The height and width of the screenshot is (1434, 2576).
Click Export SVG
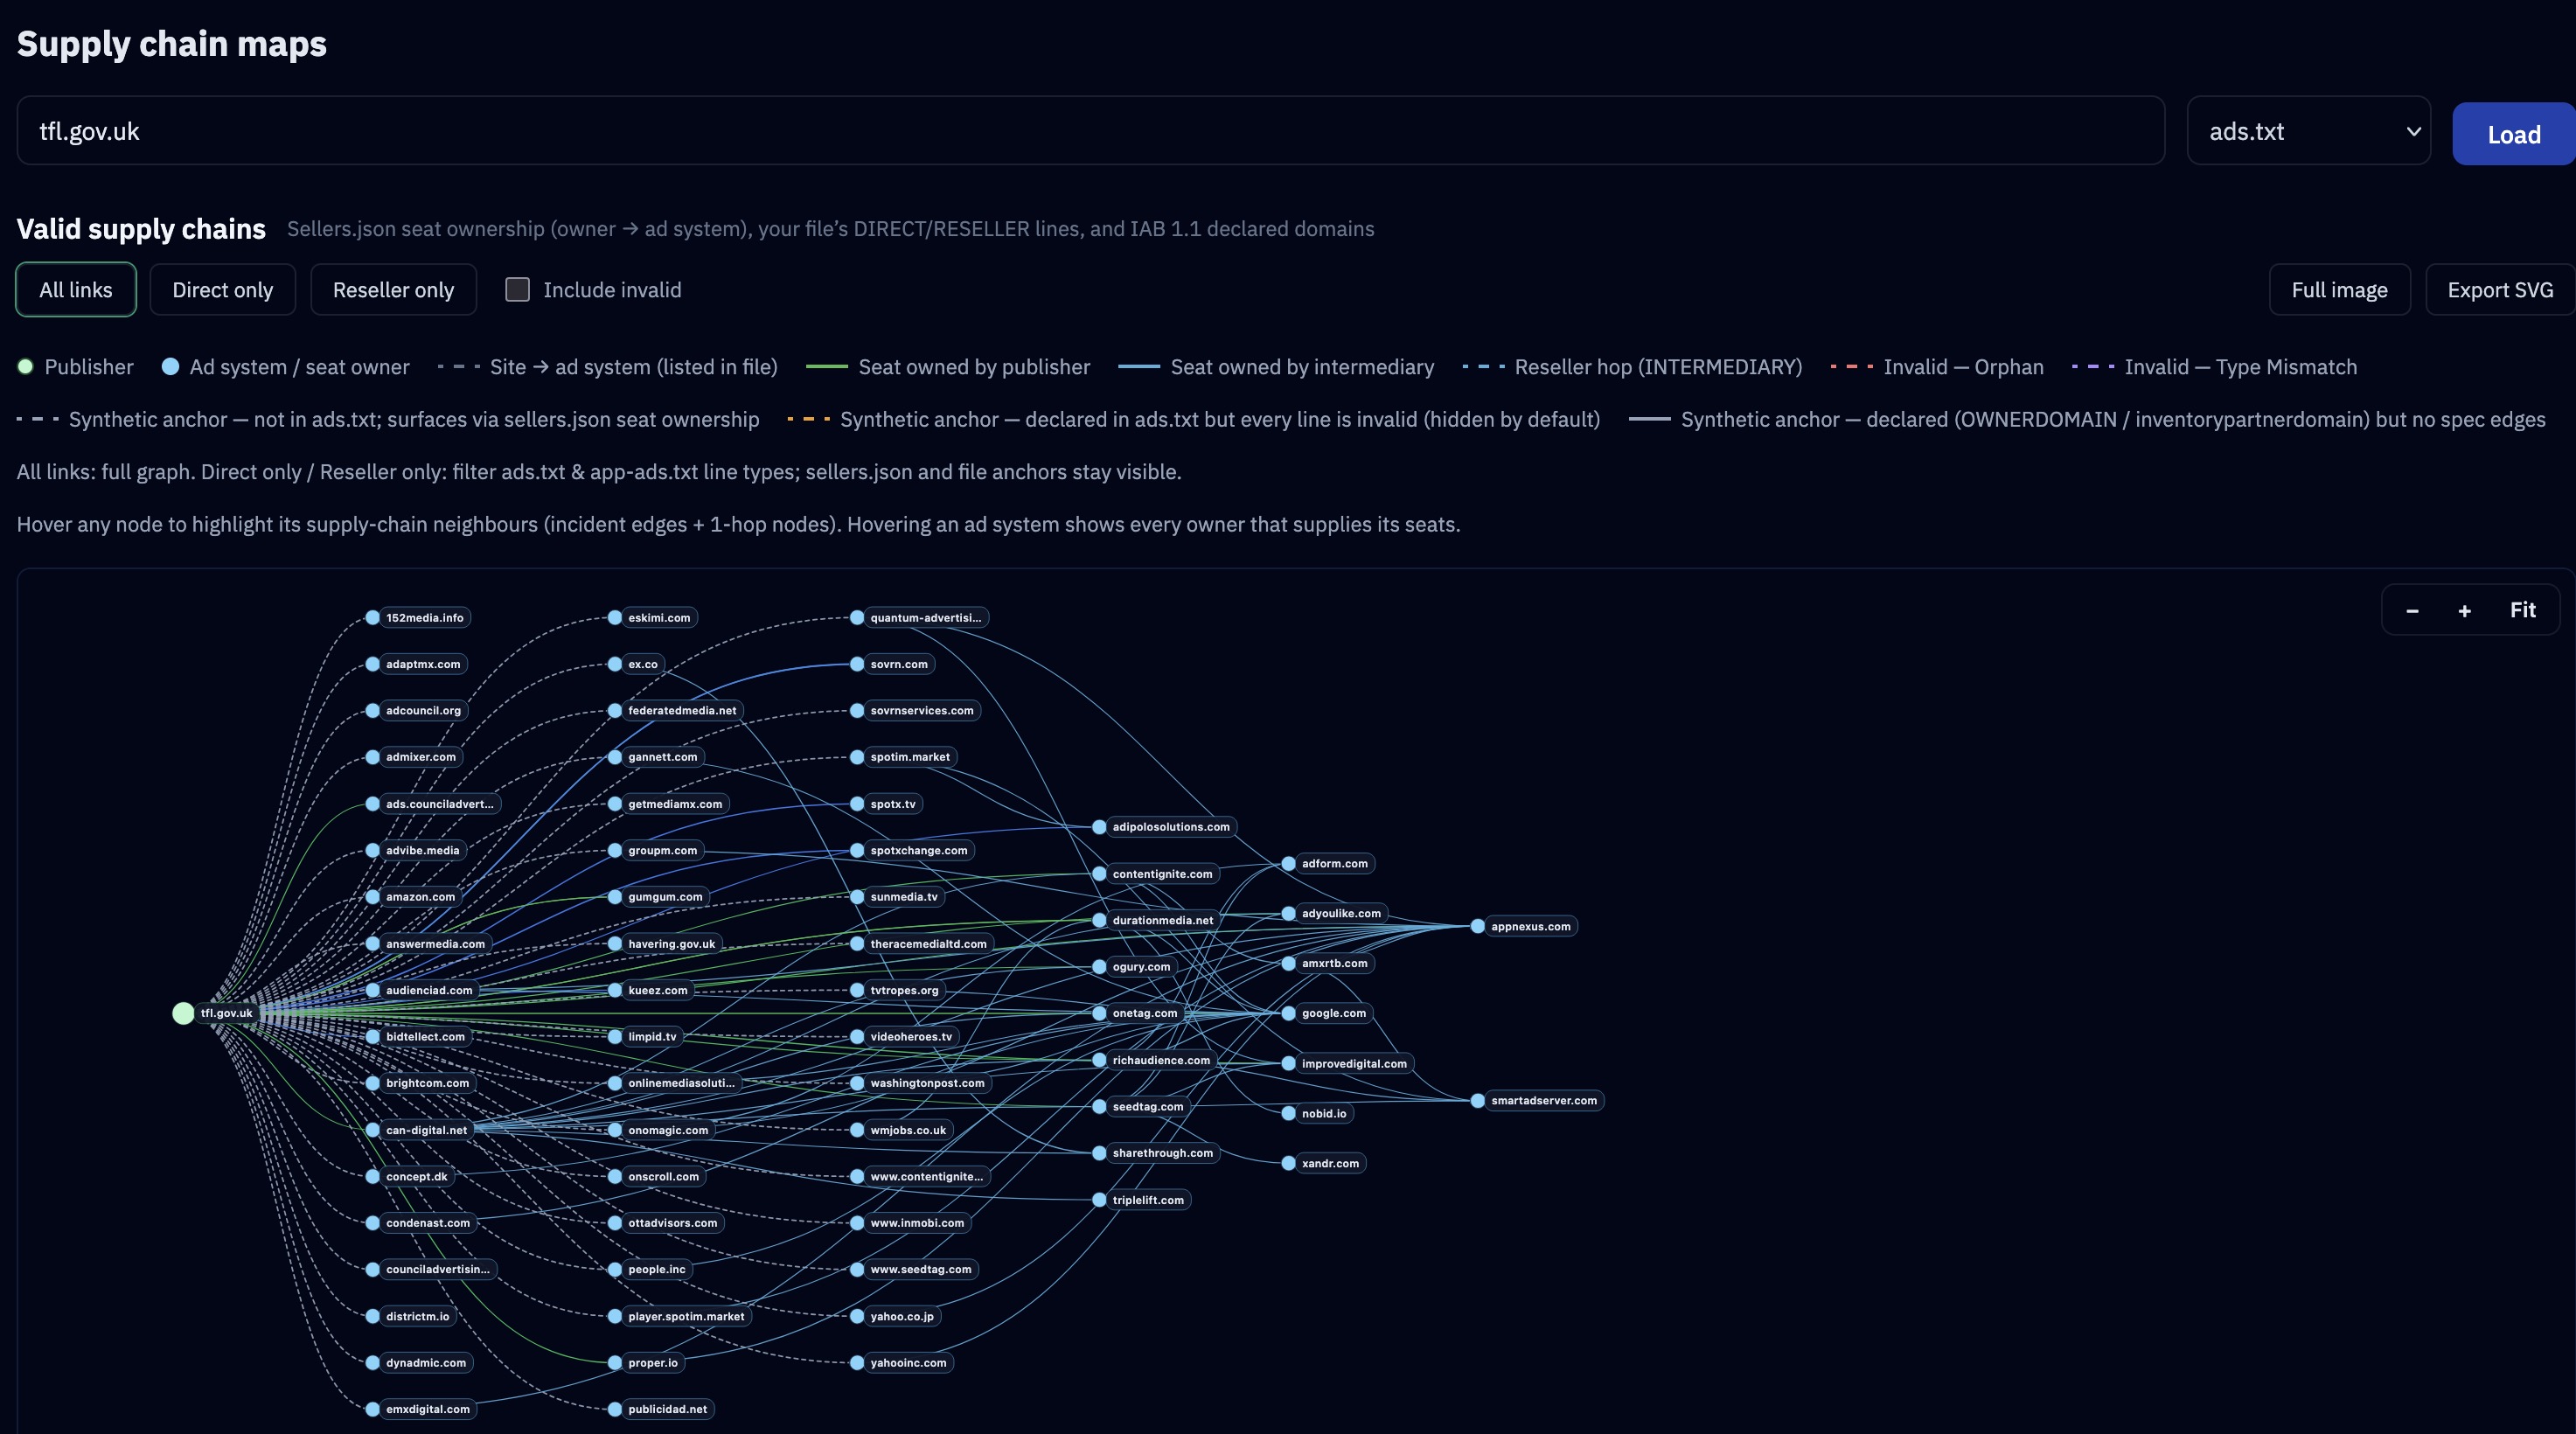2500,290
